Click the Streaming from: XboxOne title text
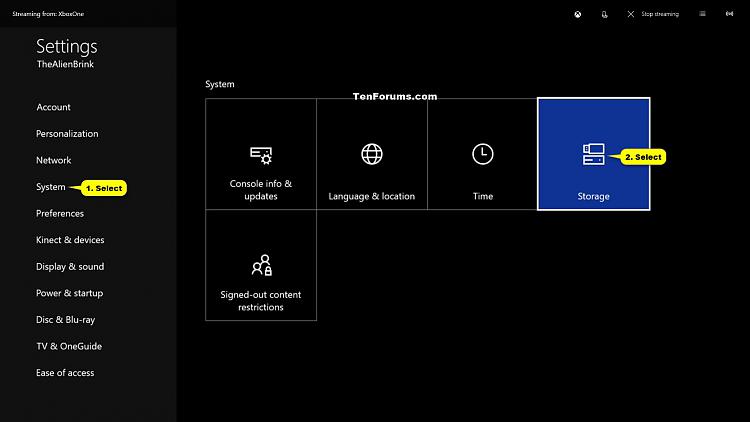 coord(48,14)
